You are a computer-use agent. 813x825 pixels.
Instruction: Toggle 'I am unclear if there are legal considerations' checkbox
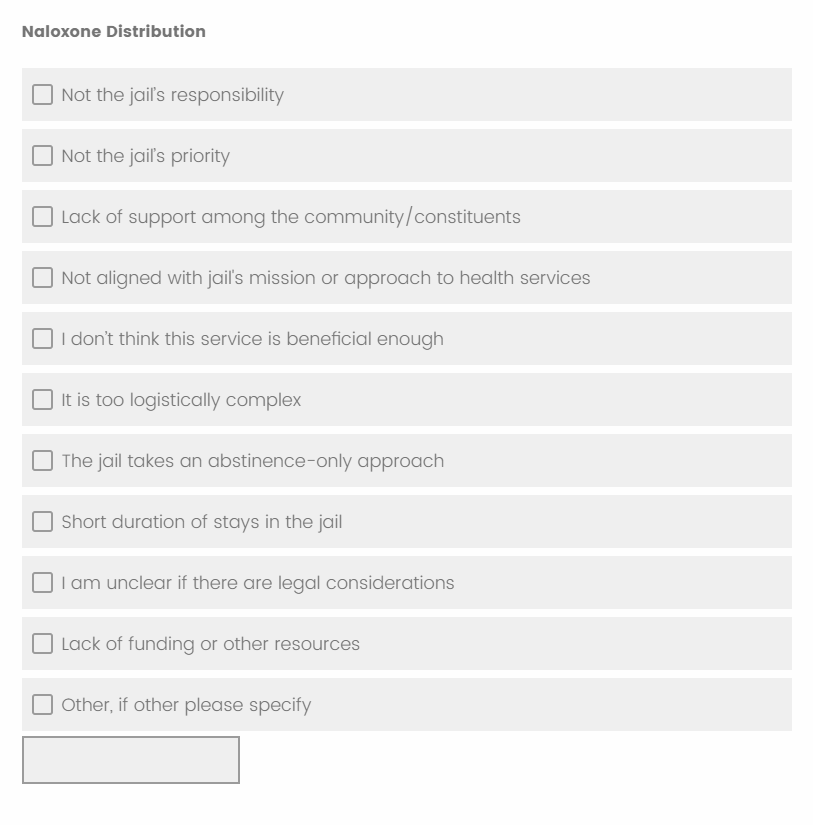[42, 583]
